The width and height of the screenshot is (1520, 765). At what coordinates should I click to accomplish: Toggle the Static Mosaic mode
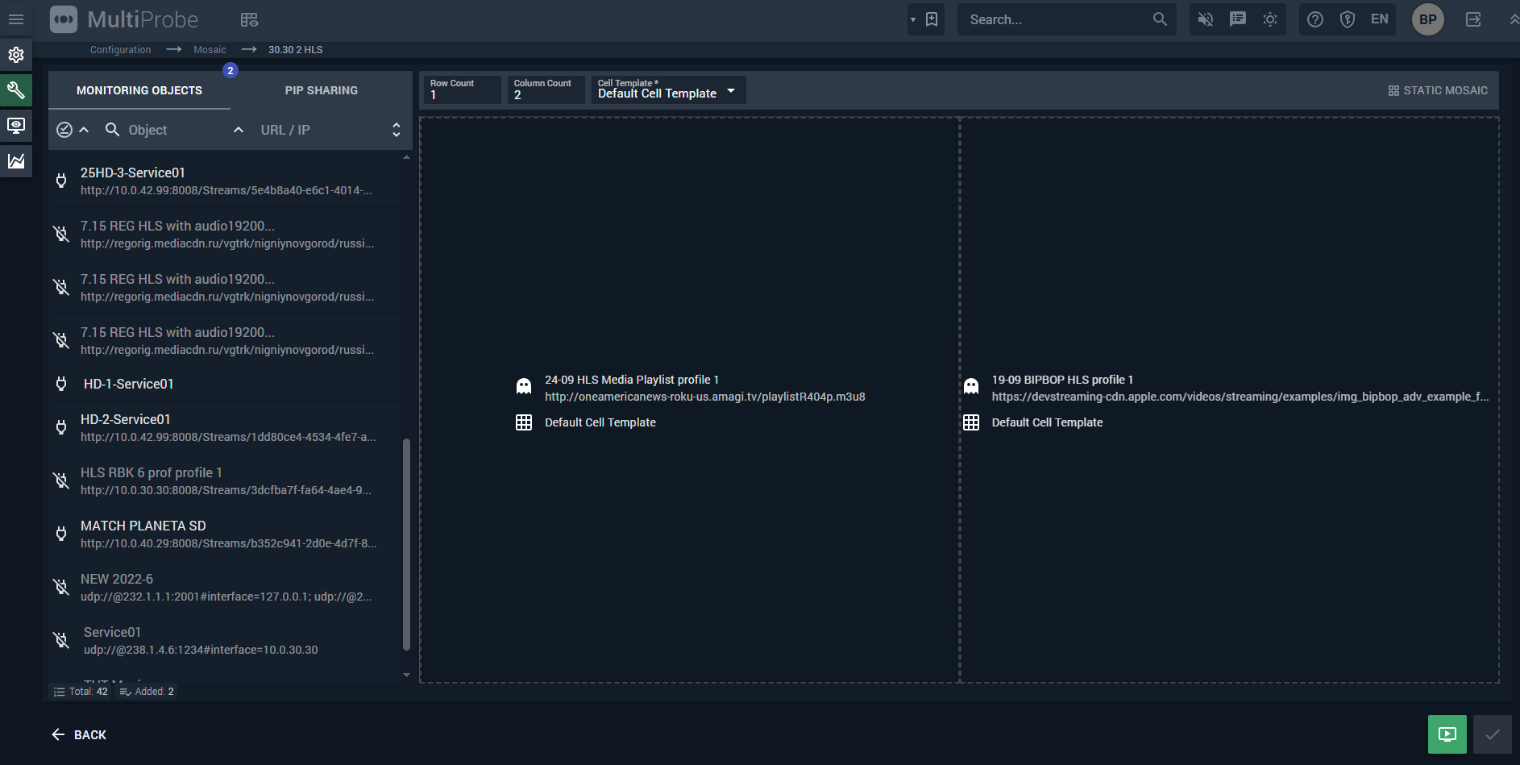1438,91
